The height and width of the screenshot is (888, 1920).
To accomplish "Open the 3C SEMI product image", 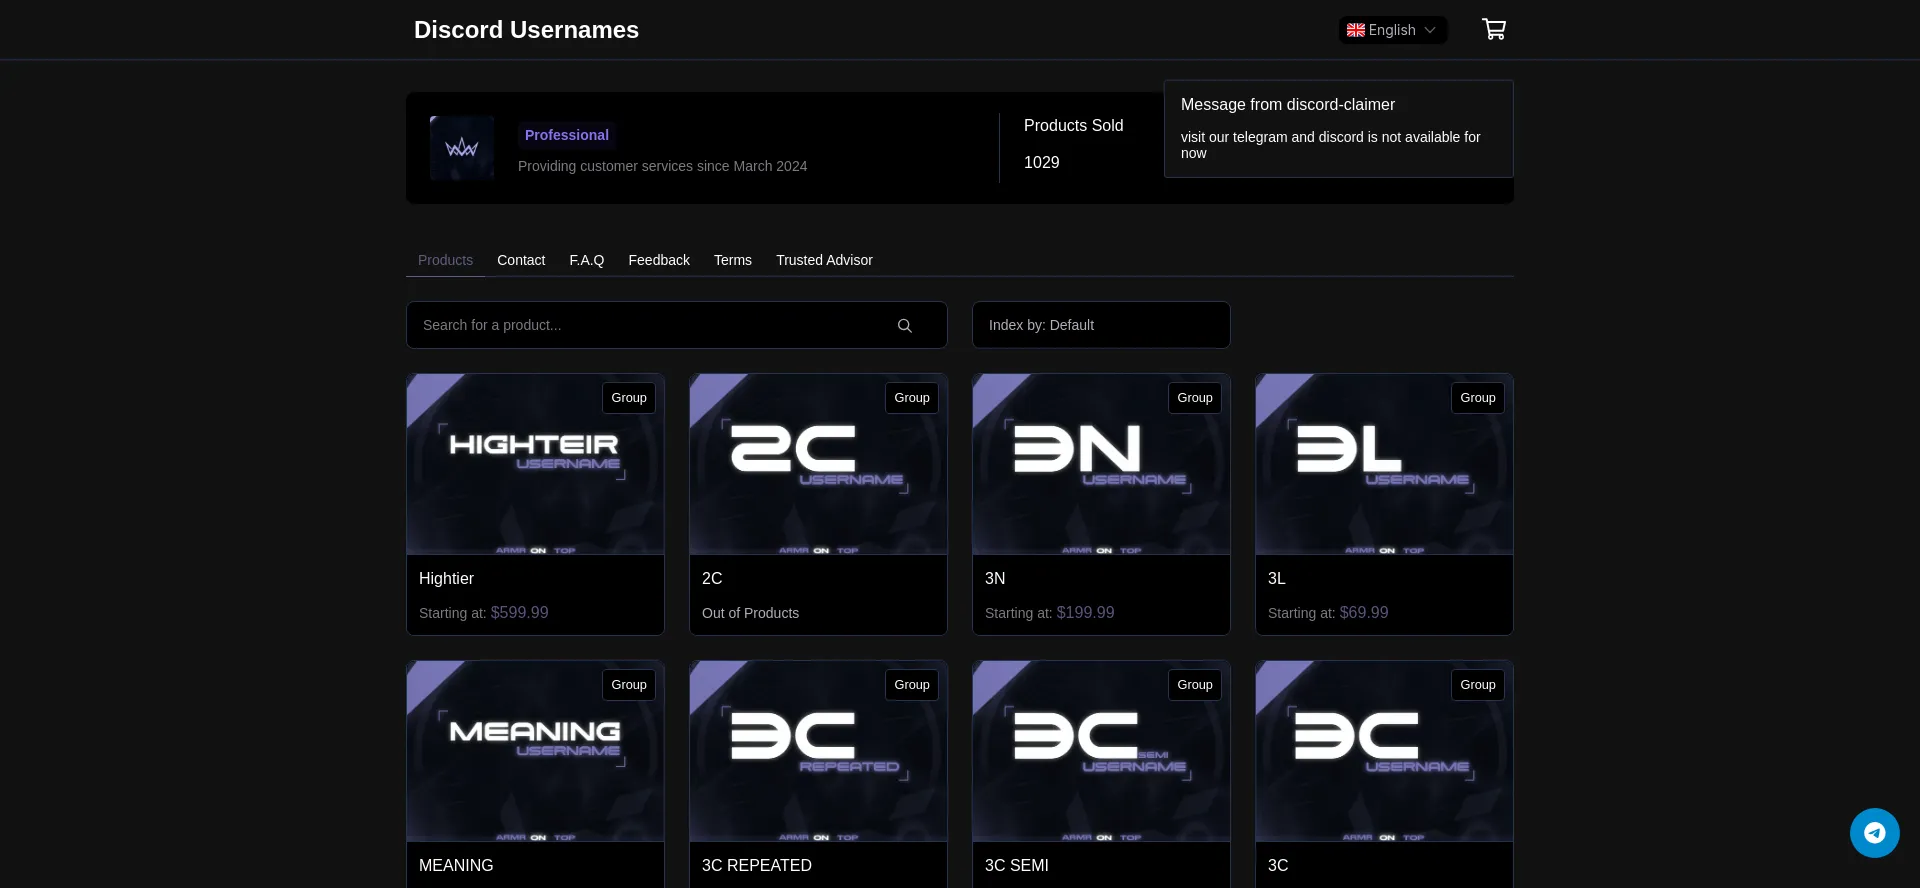I will click(1101, 751).
